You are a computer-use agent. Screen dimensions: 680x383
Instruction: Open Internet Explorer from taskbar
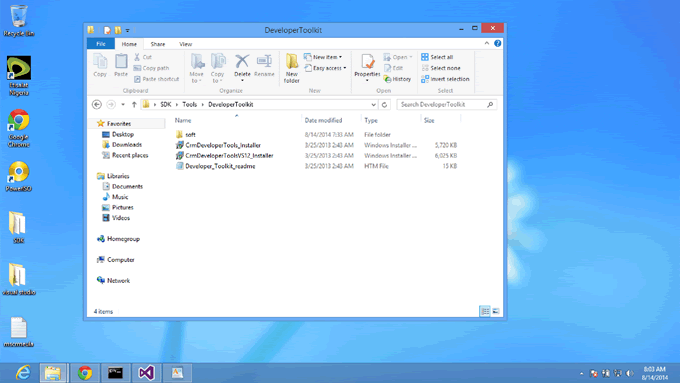point(23,373)
